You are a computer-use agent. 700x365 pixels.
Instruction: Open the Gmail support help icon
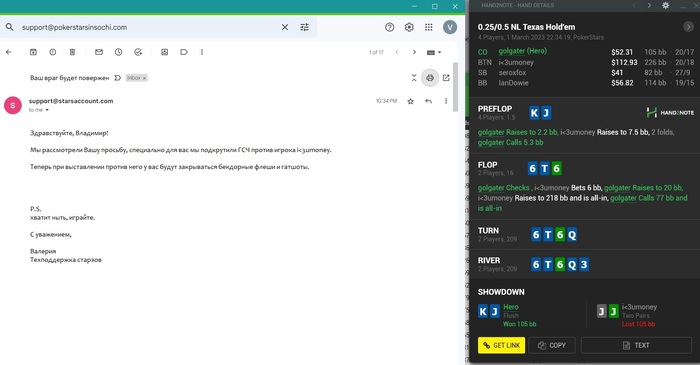coord(389,27)
